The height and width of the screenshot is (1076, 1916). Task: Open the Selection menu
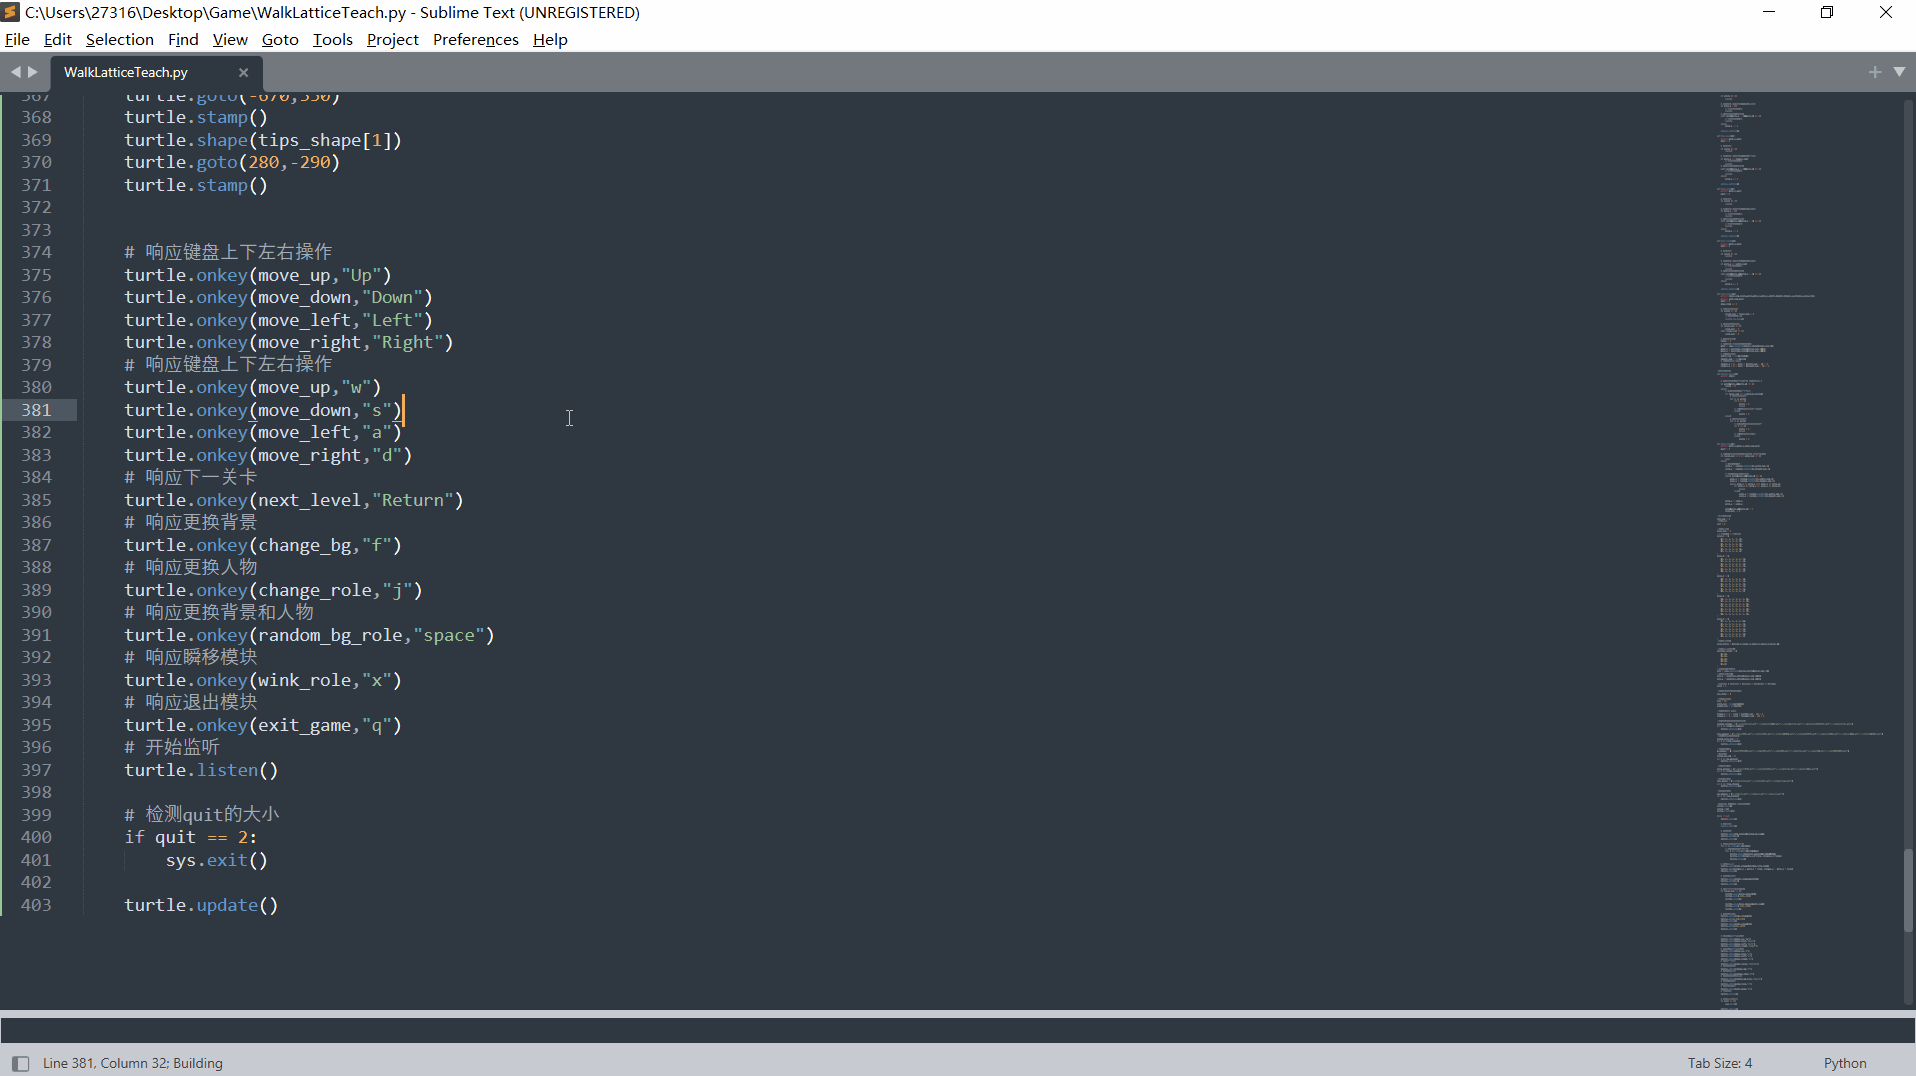coord(119,39)
